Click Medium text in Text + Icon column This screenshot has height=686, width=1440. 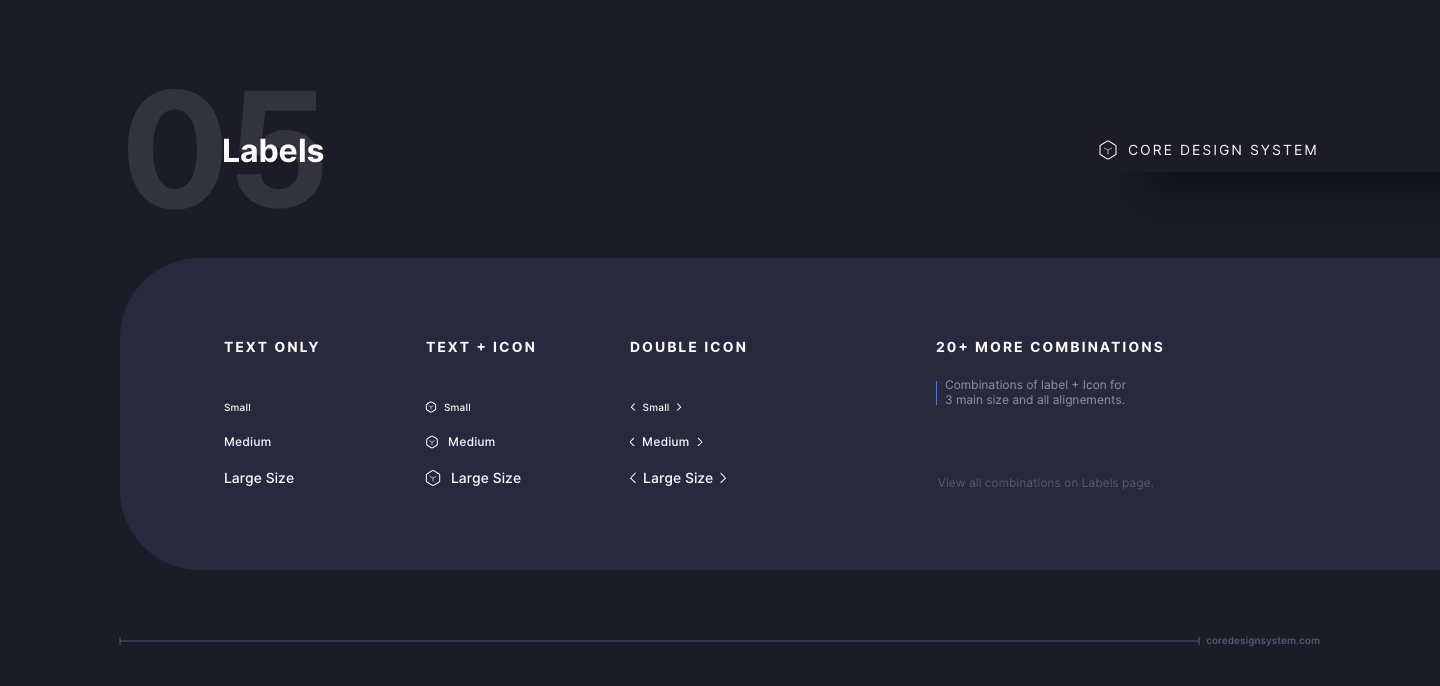pos(471,442)
